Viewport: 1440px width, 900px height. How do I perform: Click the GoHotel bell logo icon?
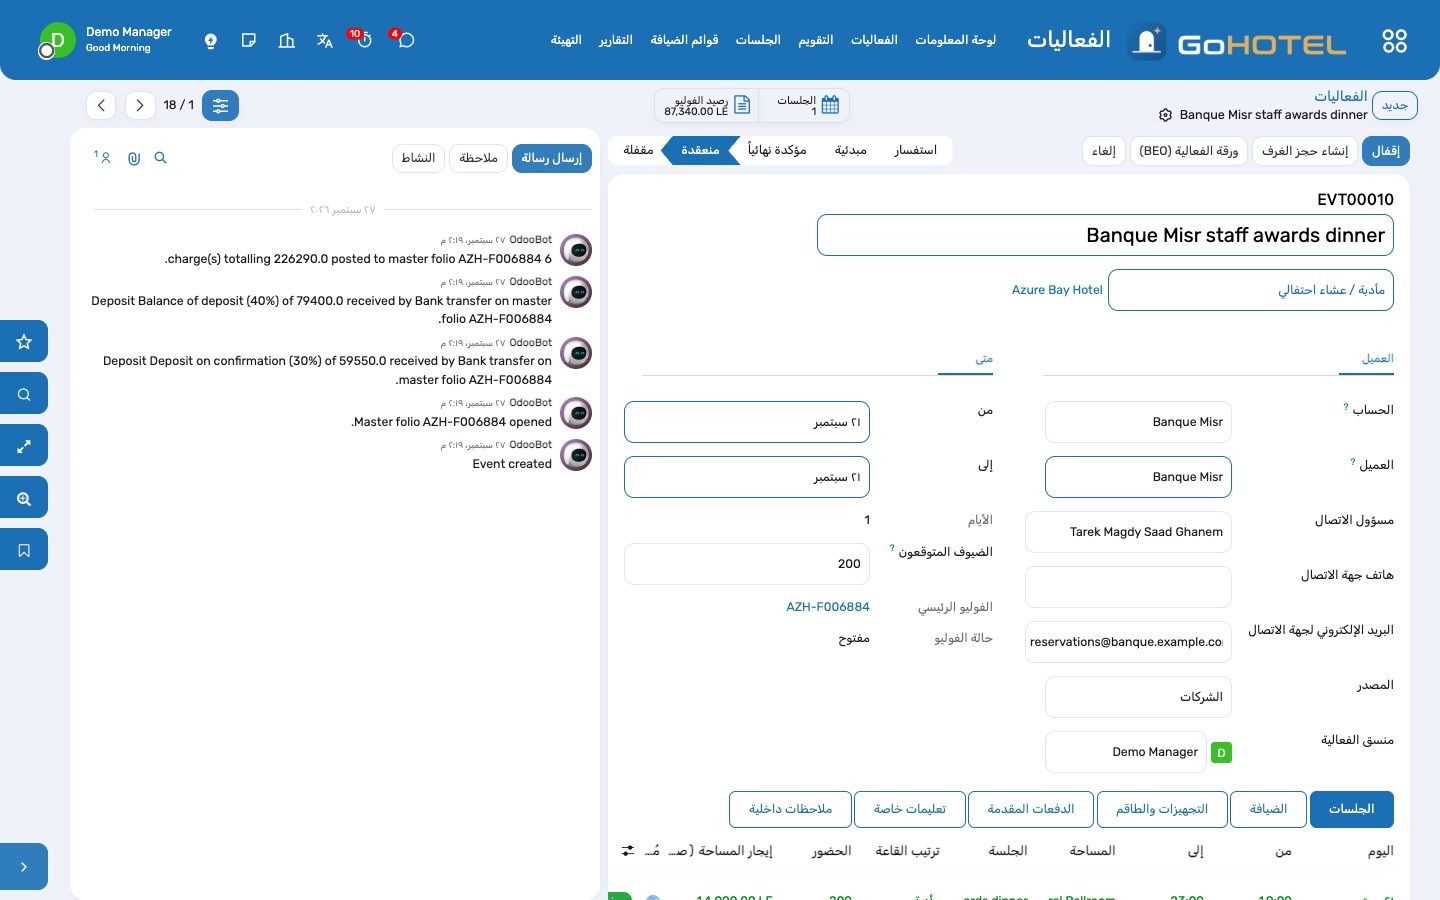click(1147, 42)
